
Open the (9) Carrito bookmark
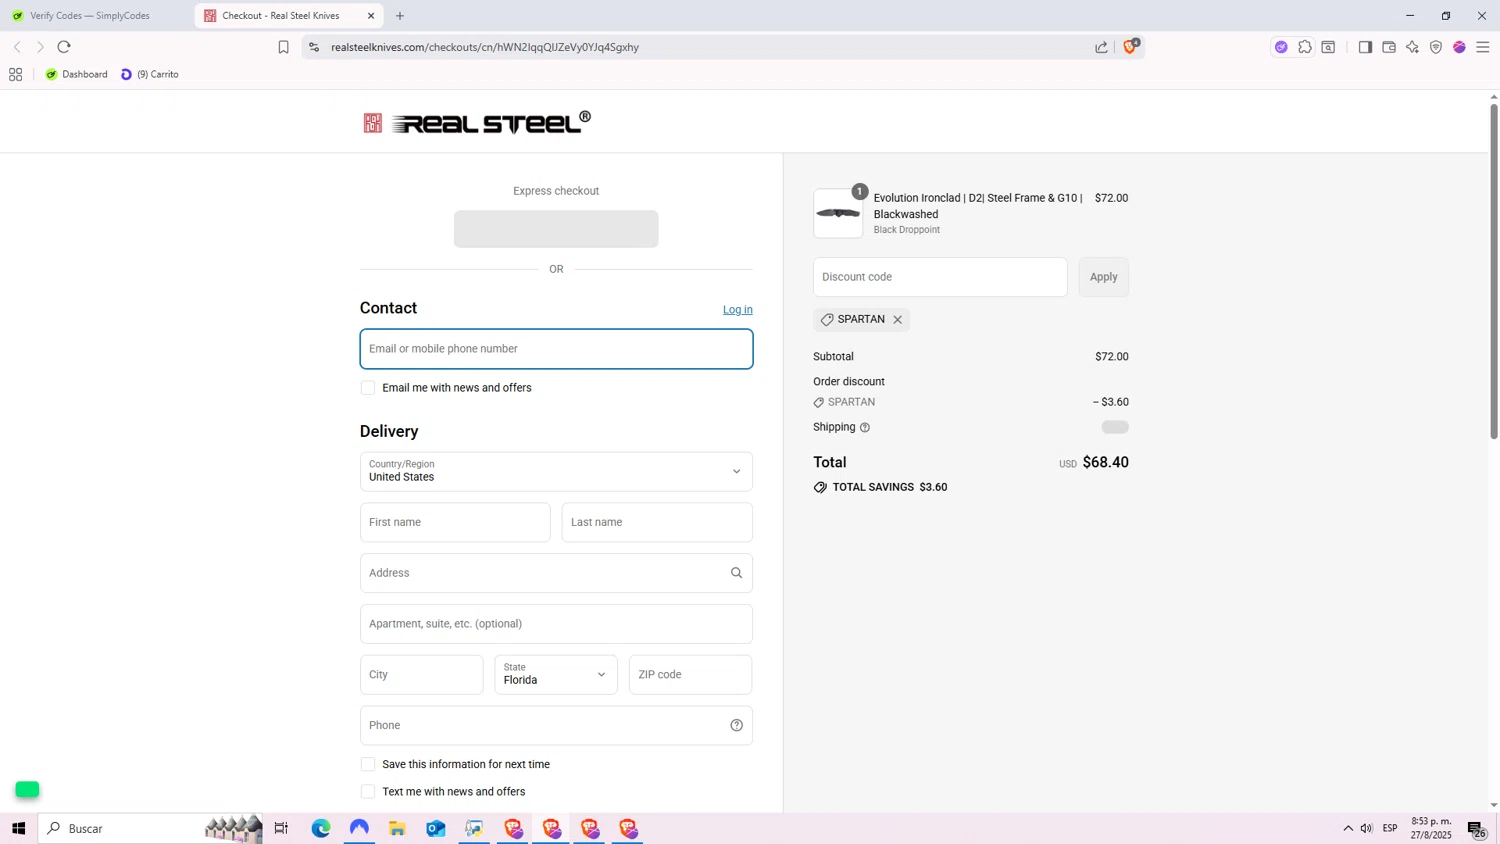coord(150,74)
